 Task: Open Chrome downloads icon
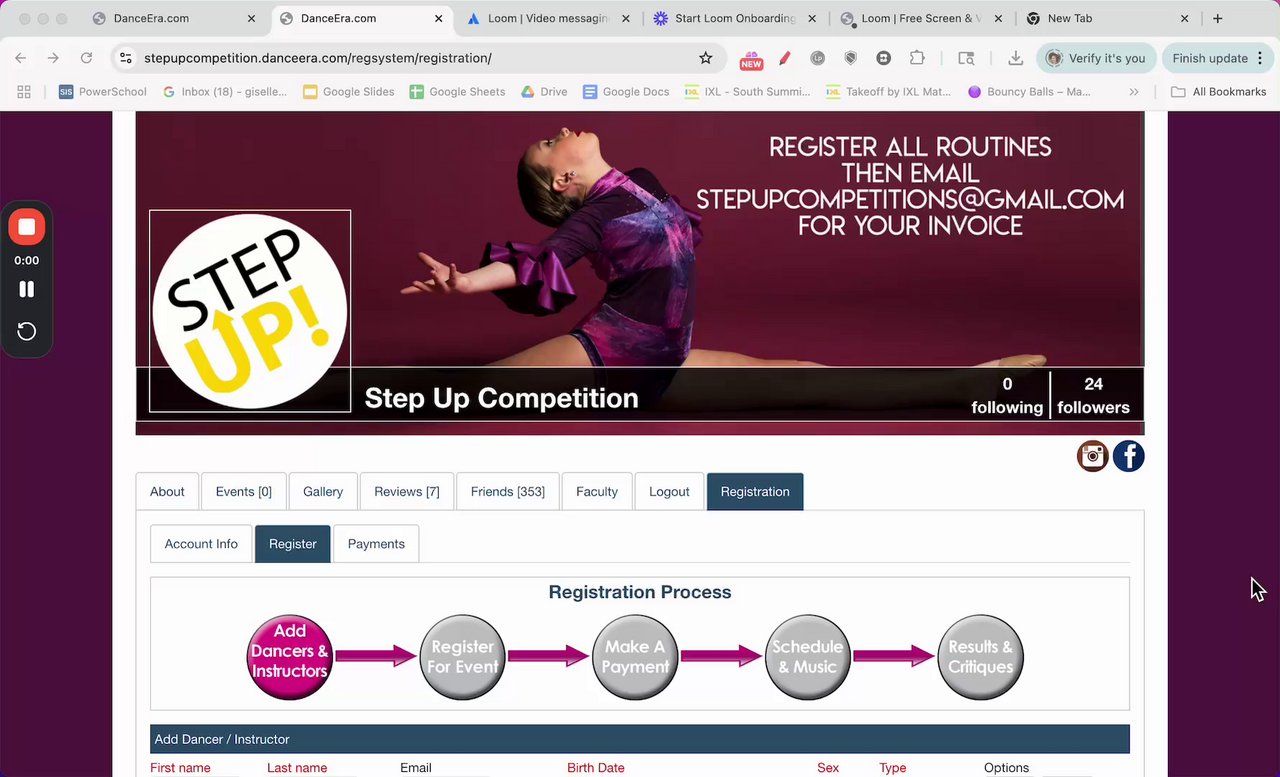point(1015,58)
